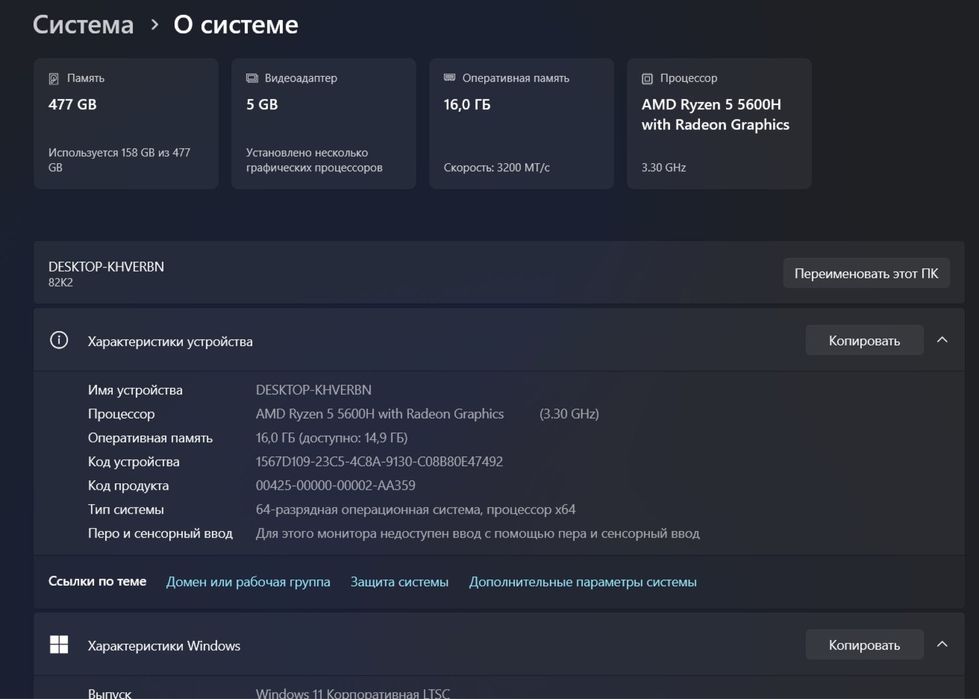Click Переименовать этот ПК button
This screenshot has width=979, height=699.
click(866, 273)
